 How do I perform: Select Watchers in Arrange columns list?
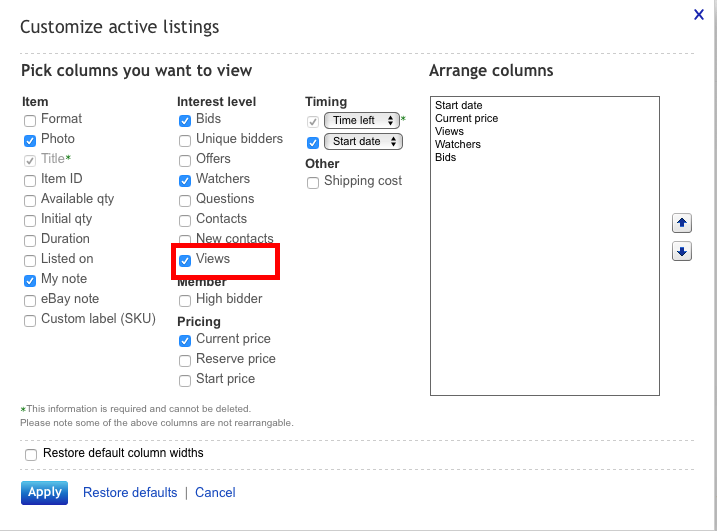coord(458,144)
